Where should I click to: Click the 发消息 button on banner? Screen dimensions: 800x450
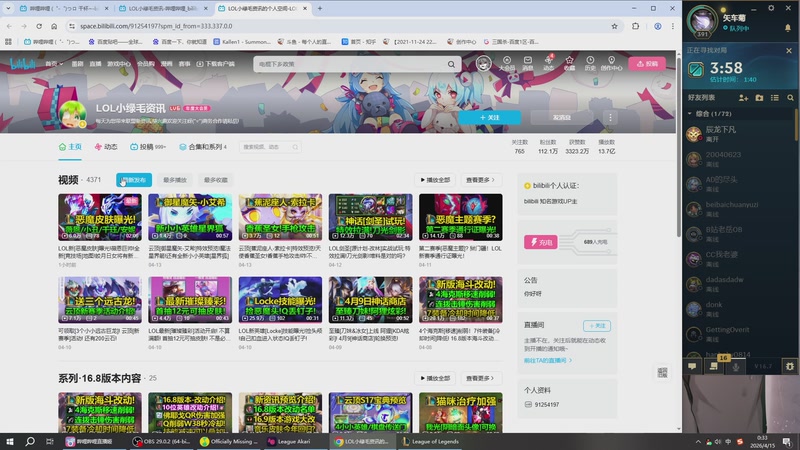point(561,117)
